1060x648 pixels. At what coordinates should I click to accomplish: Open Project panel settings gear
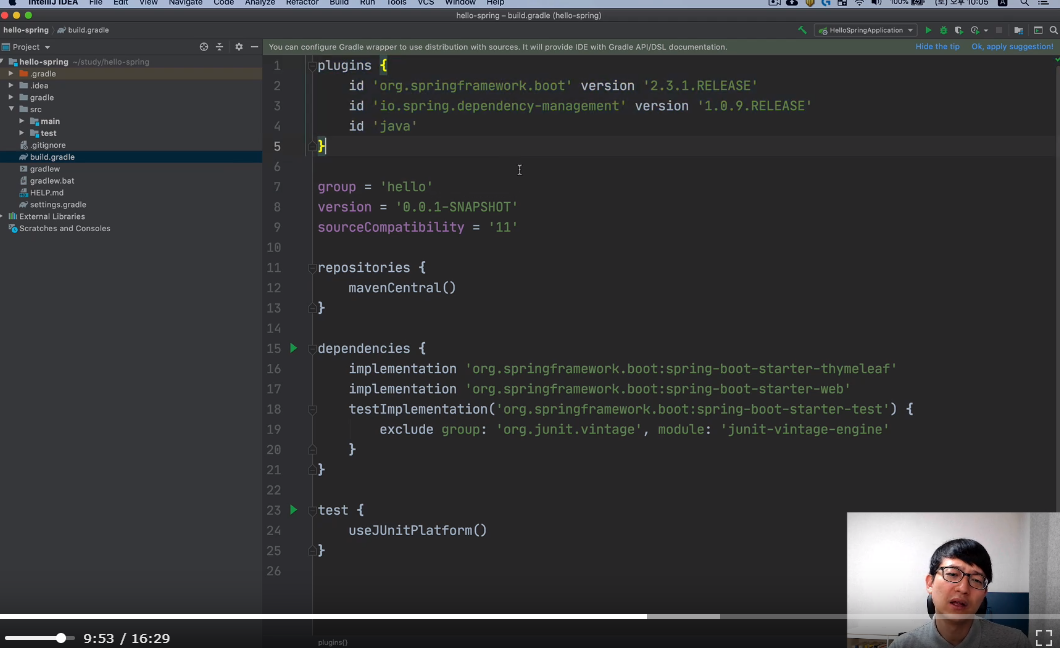[x=239, y=47]
